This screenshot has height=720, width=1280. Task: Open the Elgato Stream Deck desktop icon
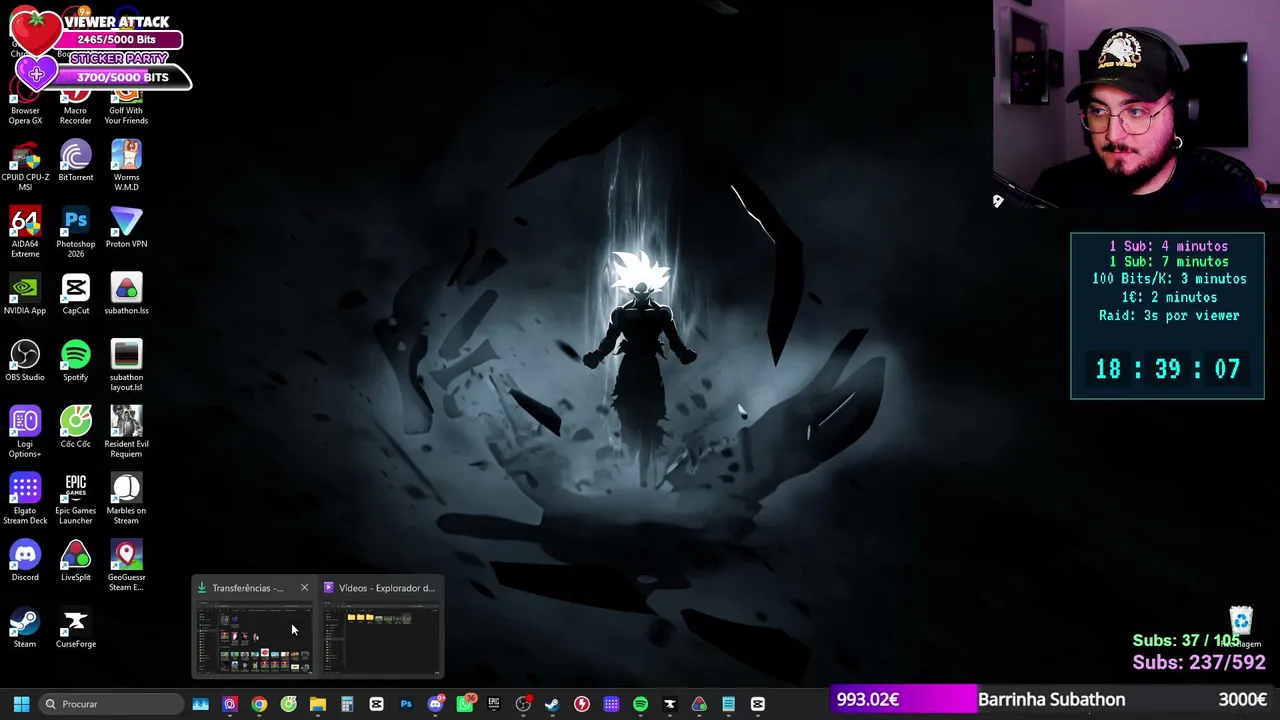point(25,499)
